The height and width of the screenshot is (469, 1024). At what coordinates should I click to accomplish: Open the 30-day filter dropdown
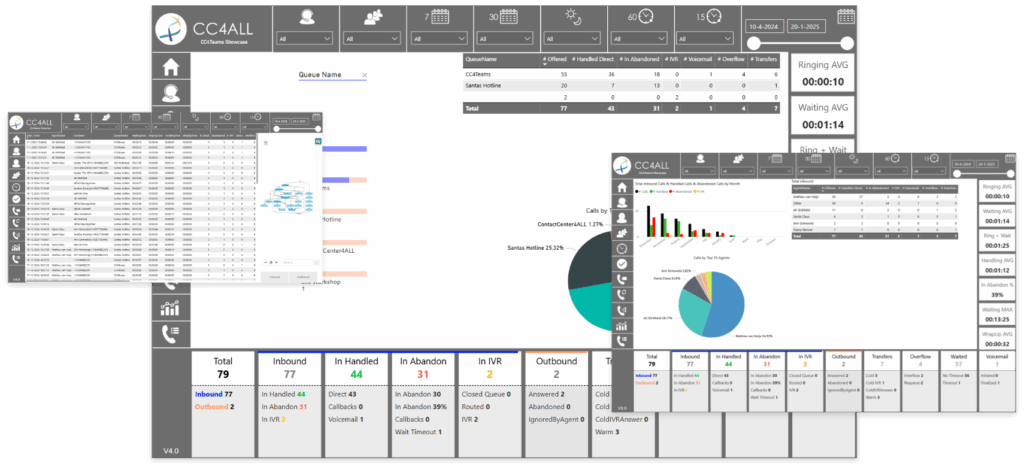[x=507, y=38]
